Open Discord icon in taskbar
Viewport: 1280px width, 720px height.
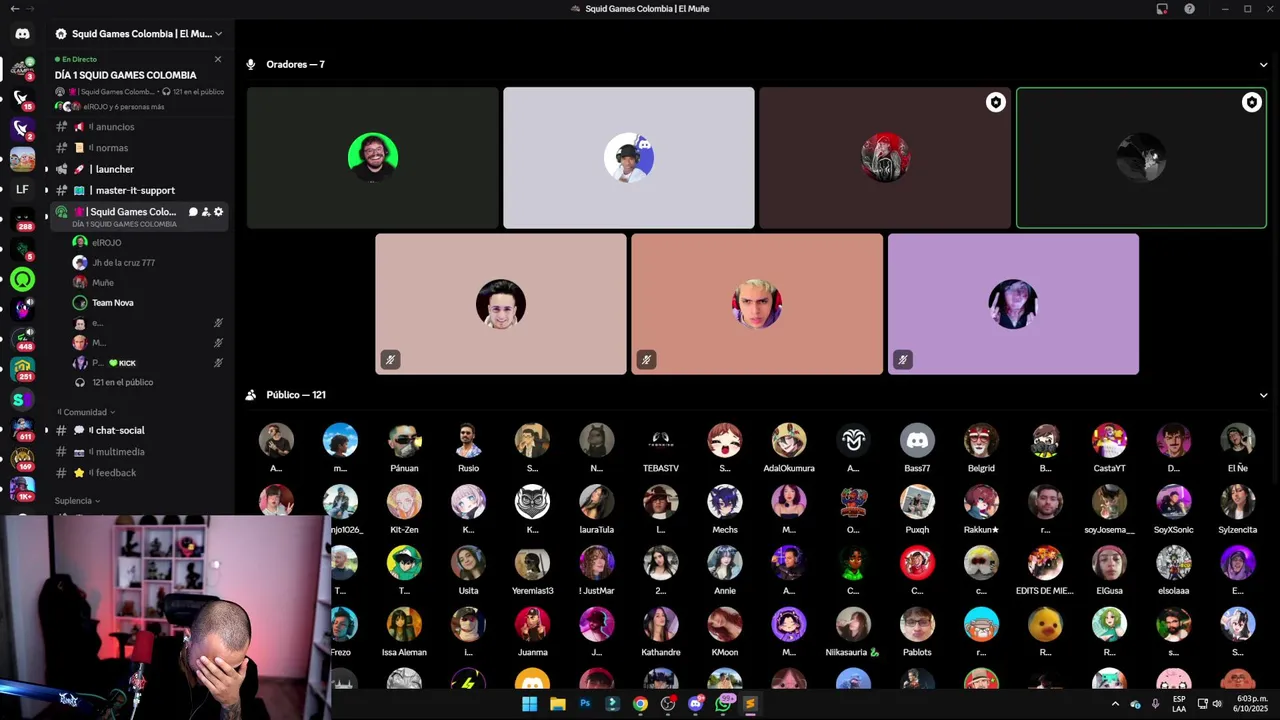pos(696,704)
